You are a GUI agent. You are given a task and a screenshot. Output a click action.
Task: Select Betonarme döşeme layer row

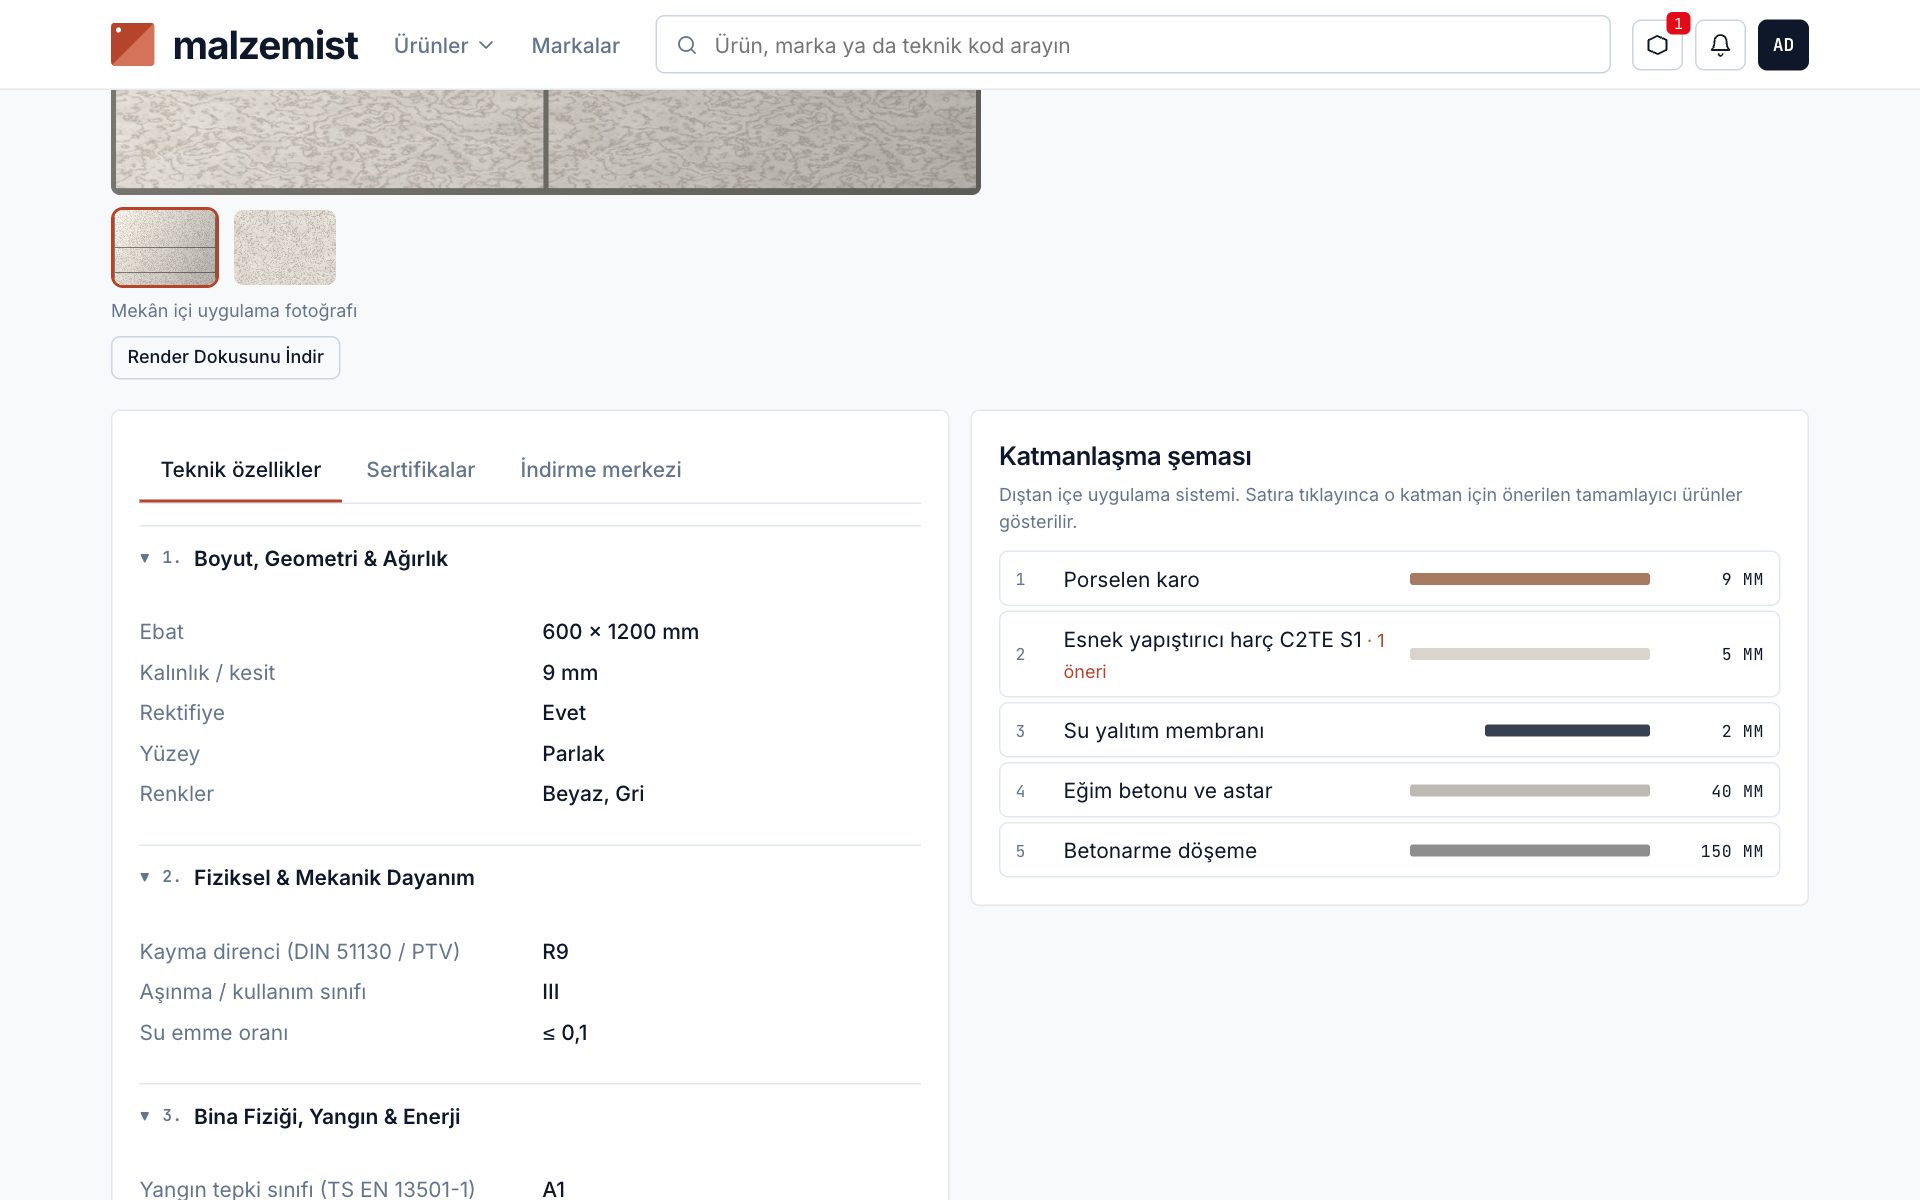tap(1389, 851)
